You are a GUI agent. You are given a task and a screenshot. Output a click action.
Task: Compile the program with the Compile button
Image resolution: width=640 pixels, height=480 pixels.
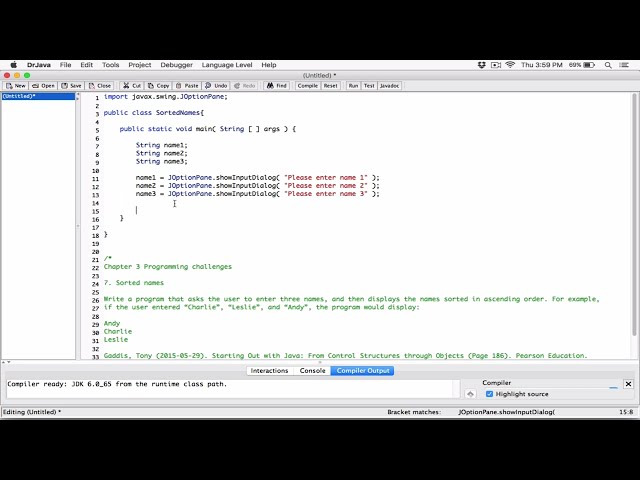point(308,86)
